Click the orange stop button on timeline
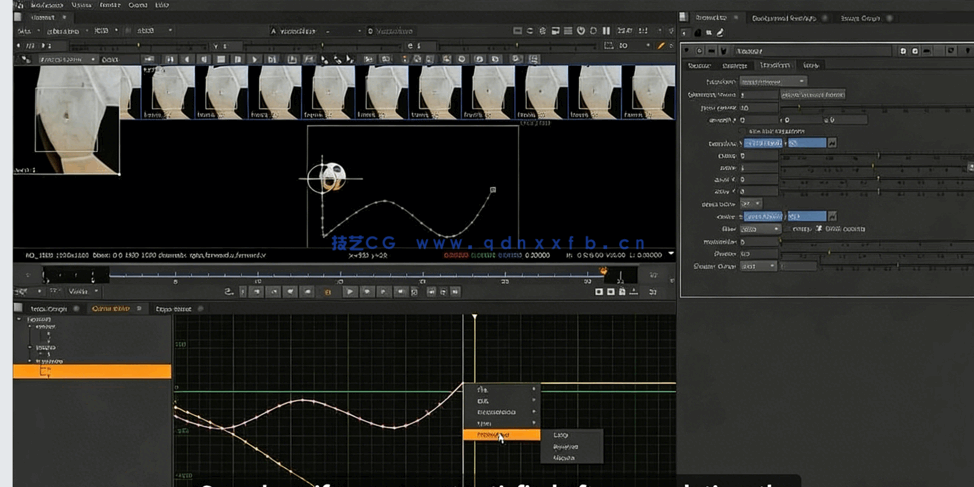 point(327,292)
